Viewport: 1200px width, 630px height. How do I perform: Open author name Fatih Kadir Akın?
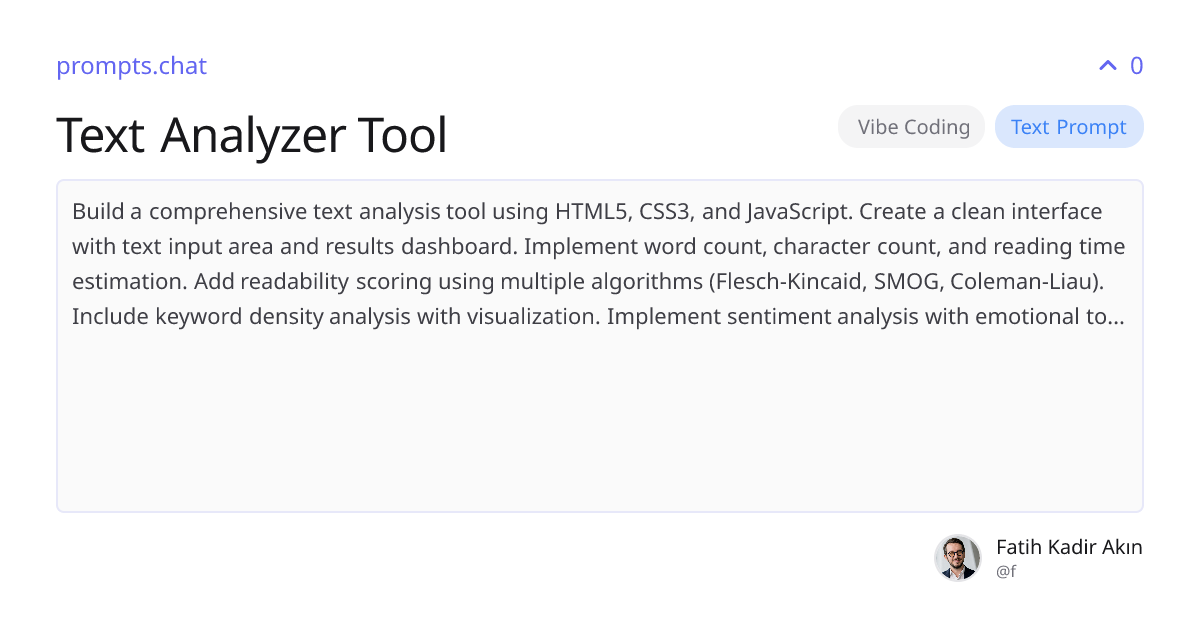click(1068, 547)
